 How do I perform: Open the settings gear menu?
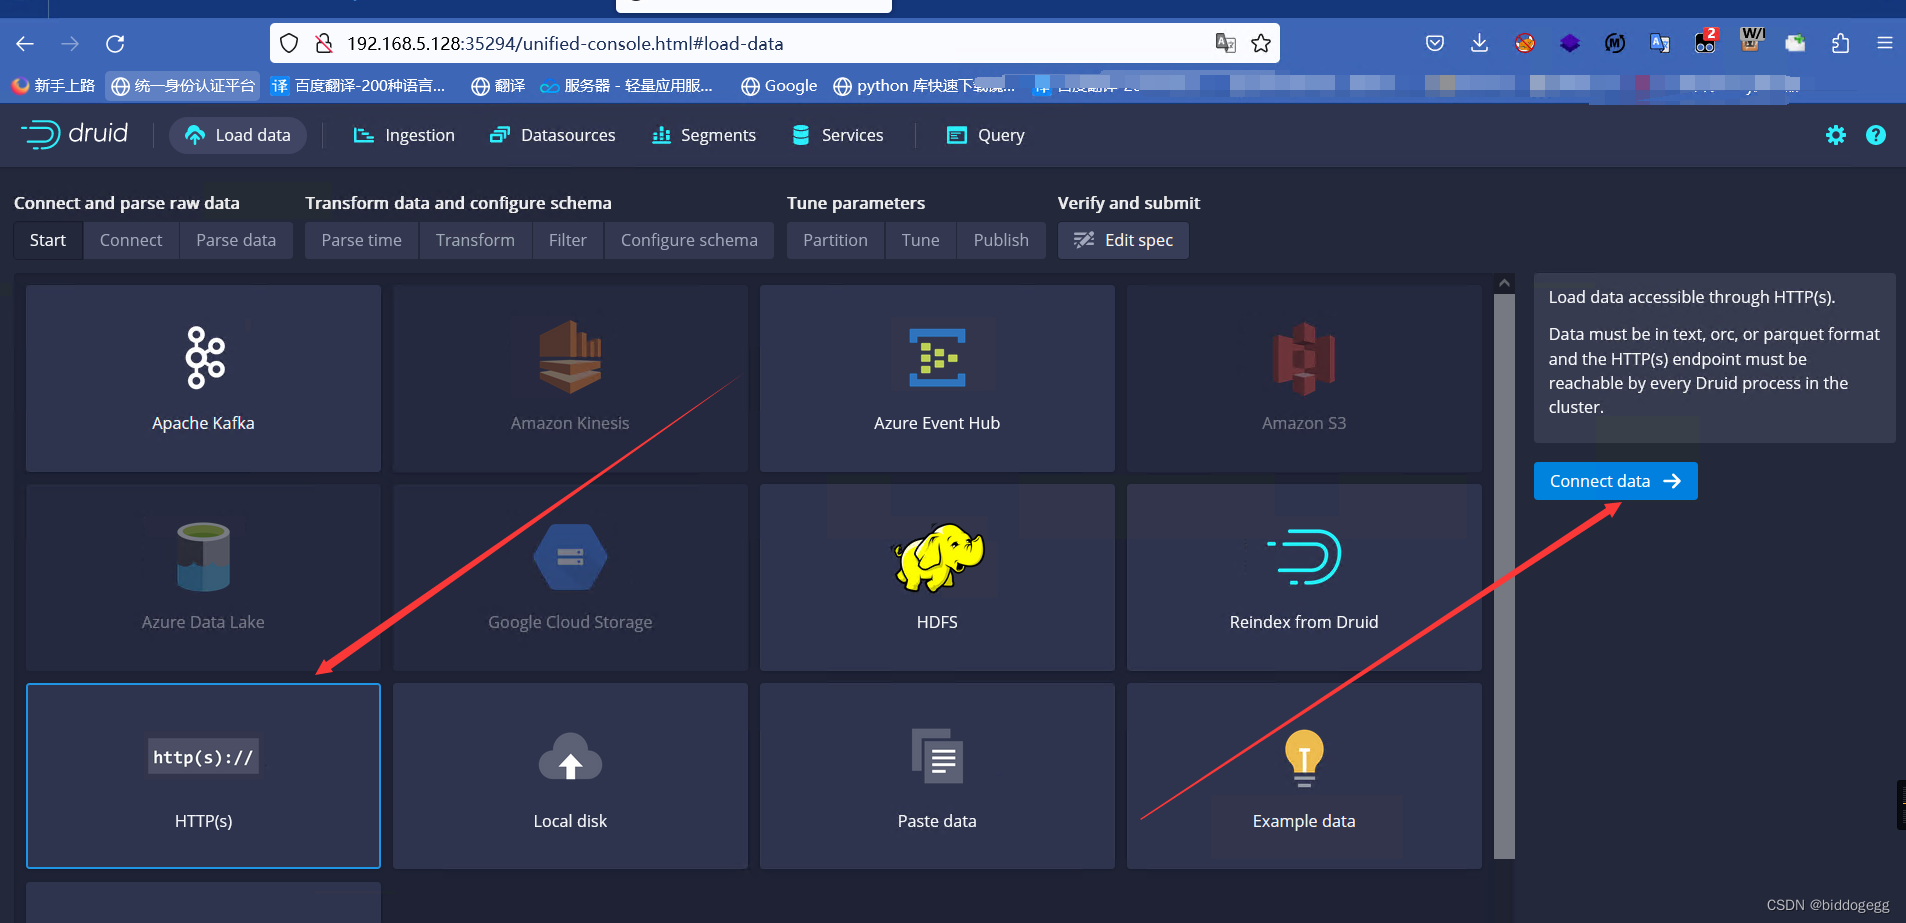[1836, 135]
